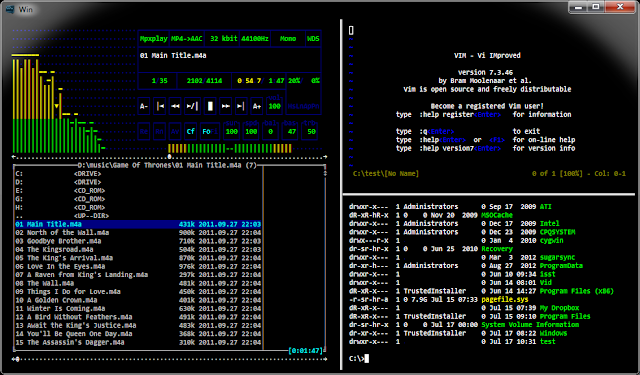Skip to previous track in Mpxplay
This screenshot has width=640, height=375.
coord(160,106)
